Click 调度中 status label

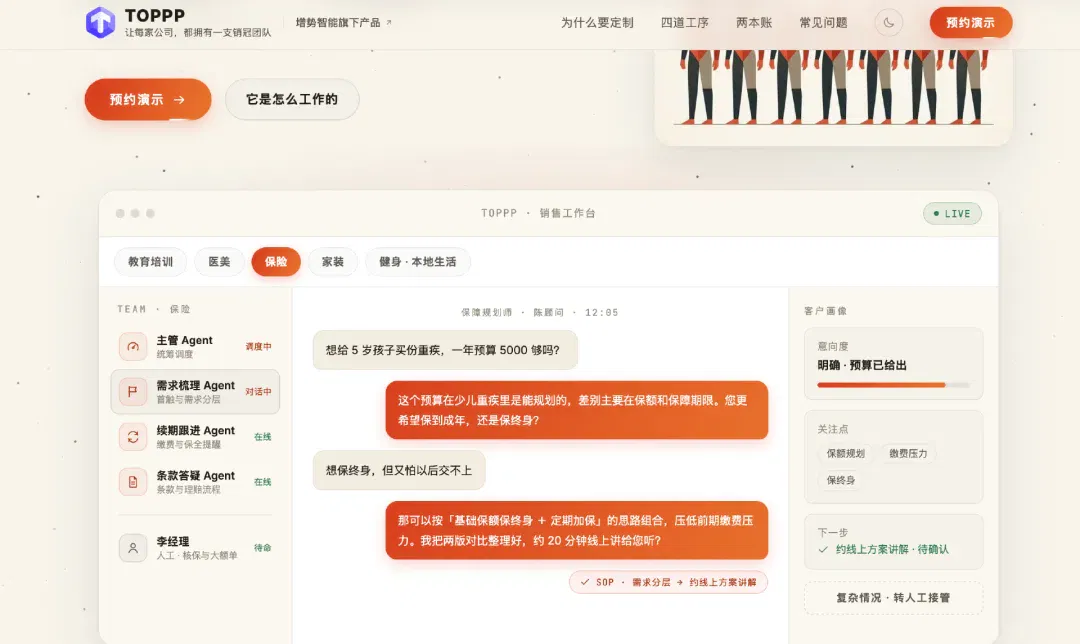(x=258, y=346)
